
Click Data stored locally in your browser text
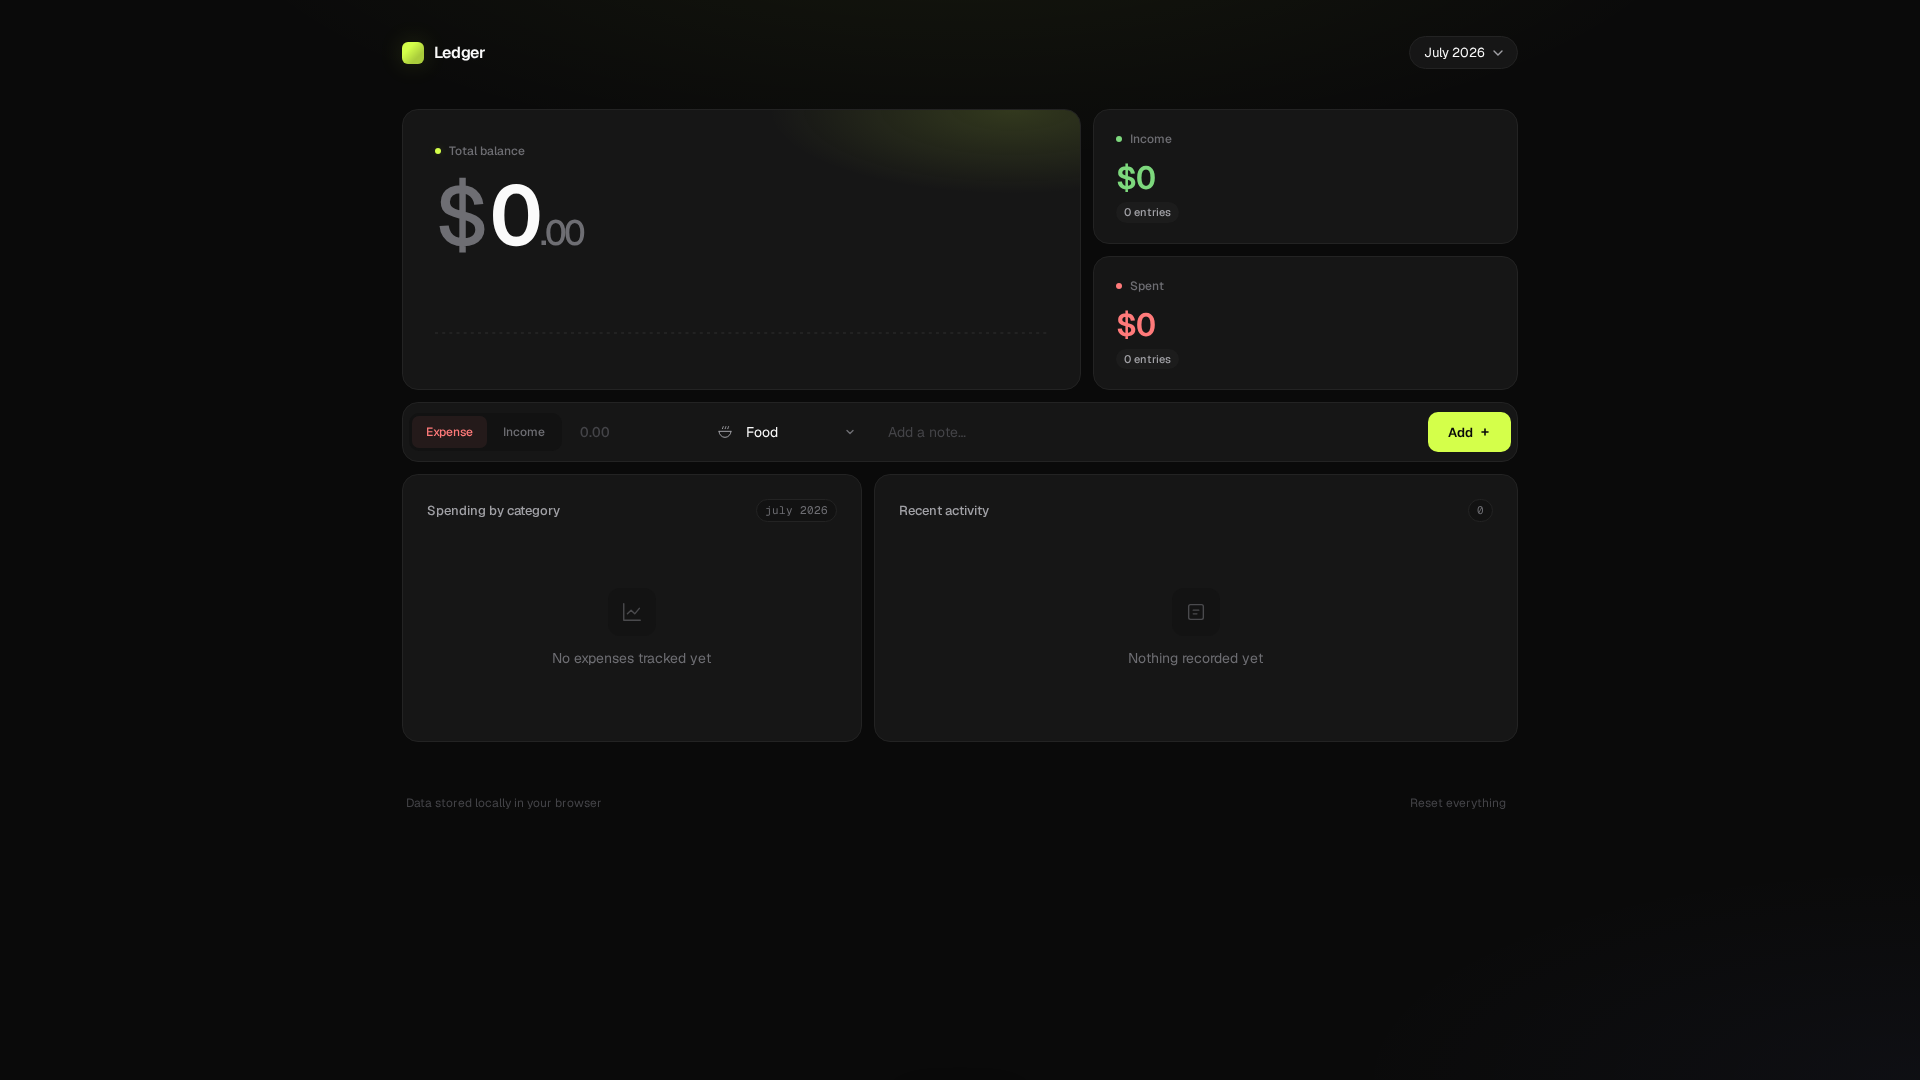[504, 803]
